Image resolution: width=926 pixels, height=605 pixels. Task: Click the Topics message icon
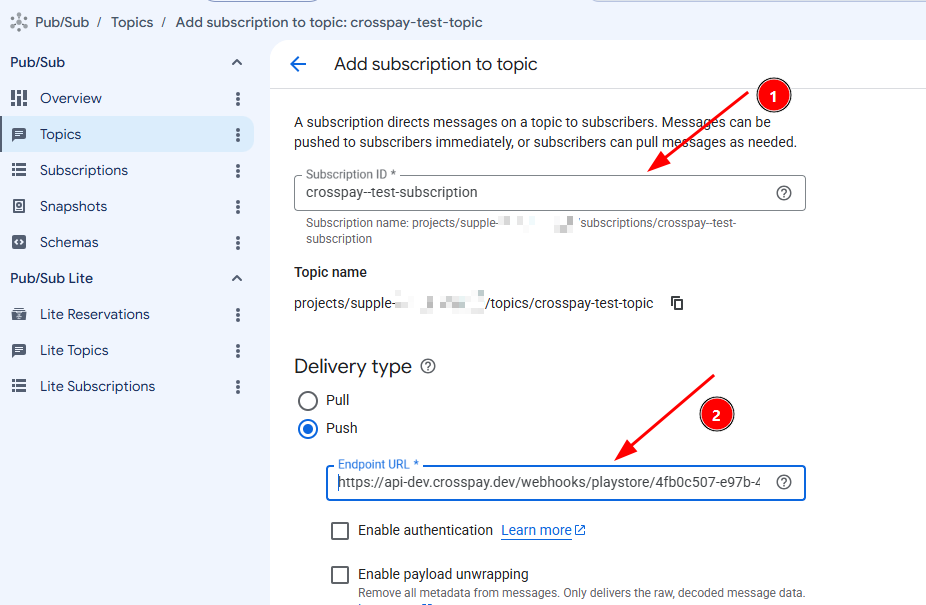[x=19, y=134]
